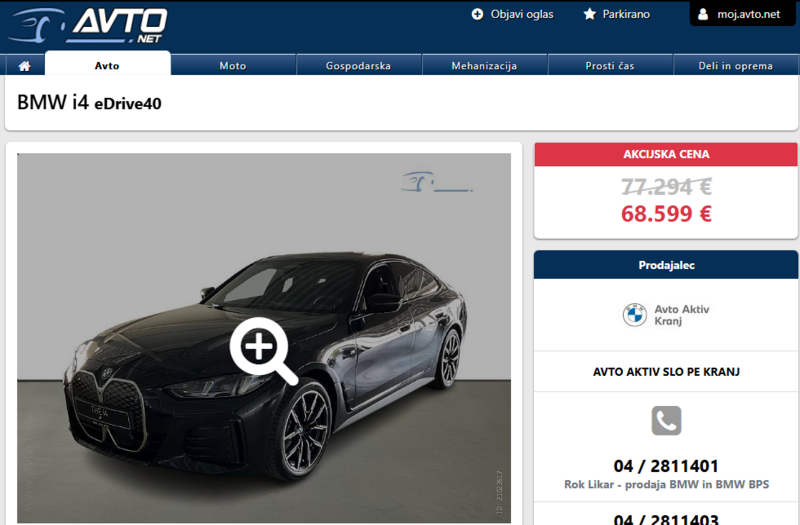Click Rok Likar - prodaja BMW text

click(666, 484)
